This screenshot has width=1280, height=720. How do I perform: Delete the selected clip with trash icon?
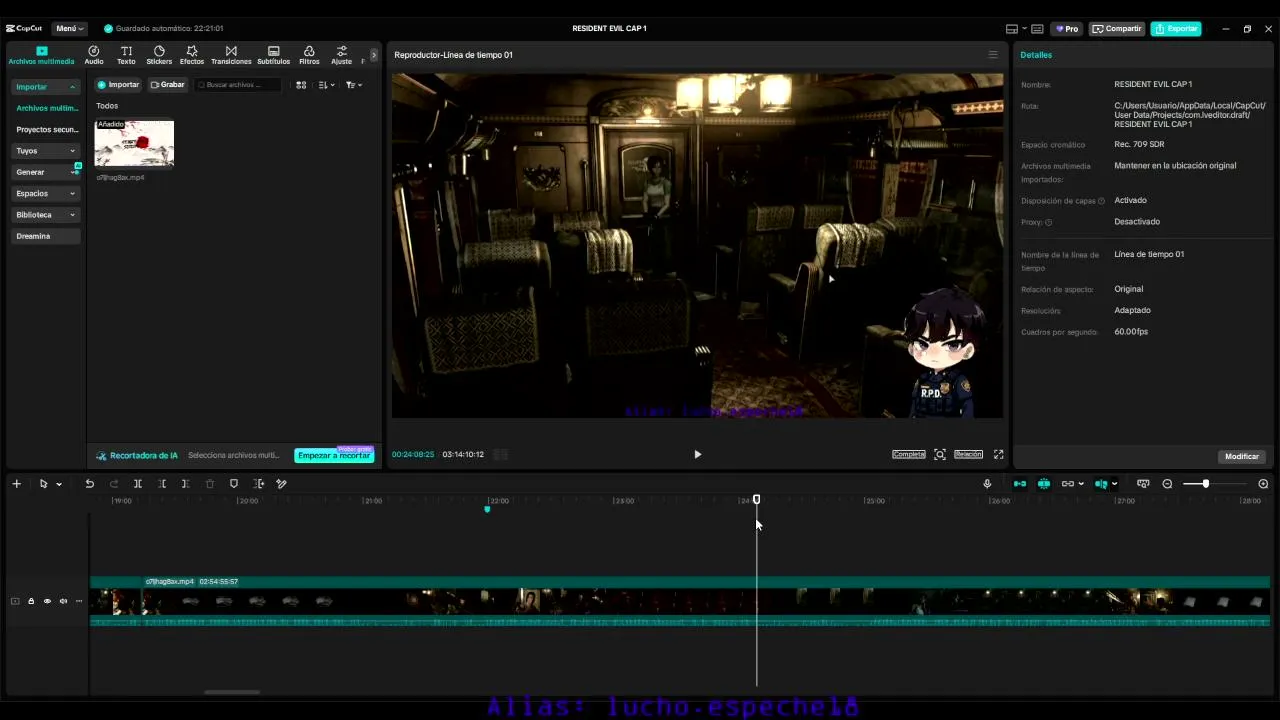pos(210,484)
